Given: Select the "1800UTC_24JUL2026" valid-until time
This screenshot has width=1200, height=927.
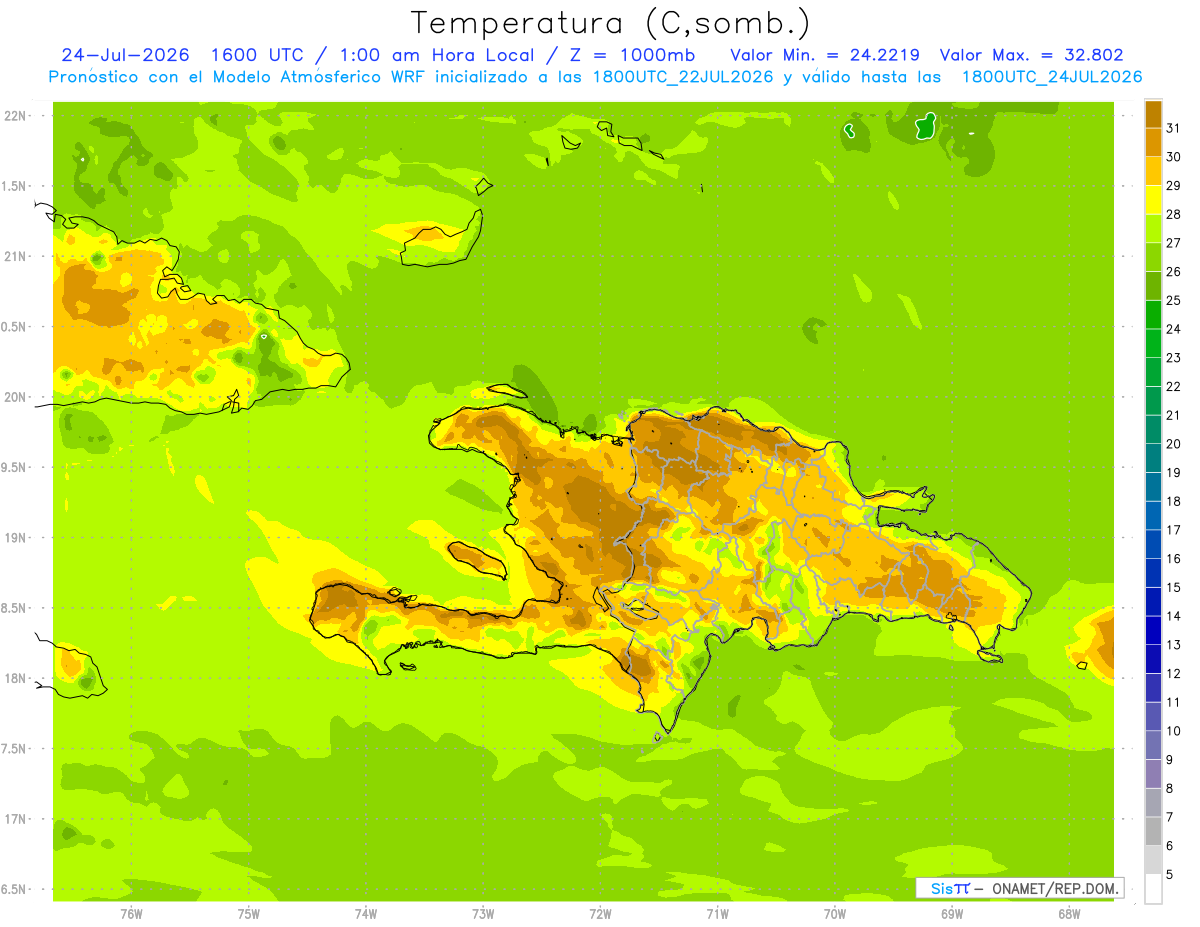Looking at the screenshot, I should click(x=1051, y=77).
